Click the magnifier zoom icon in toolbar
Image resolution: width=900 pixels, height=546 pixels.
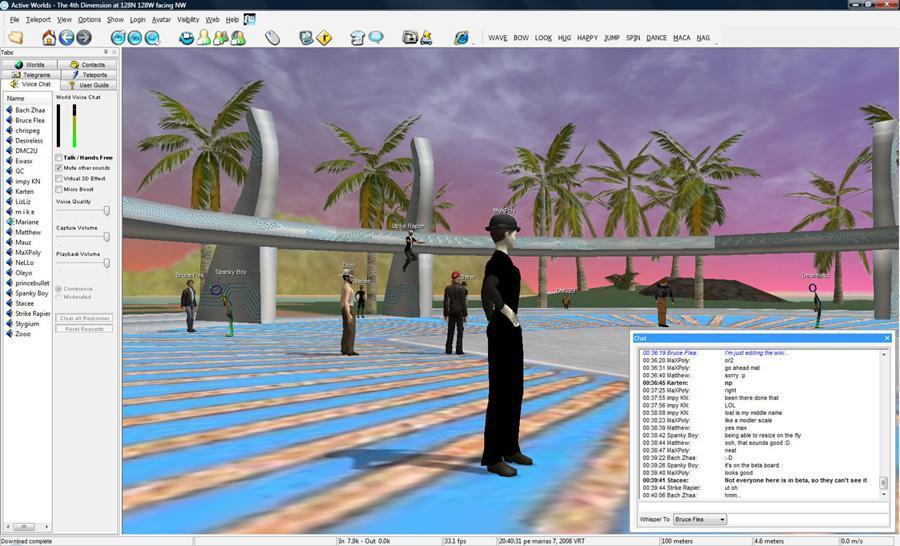coord(152,38)
